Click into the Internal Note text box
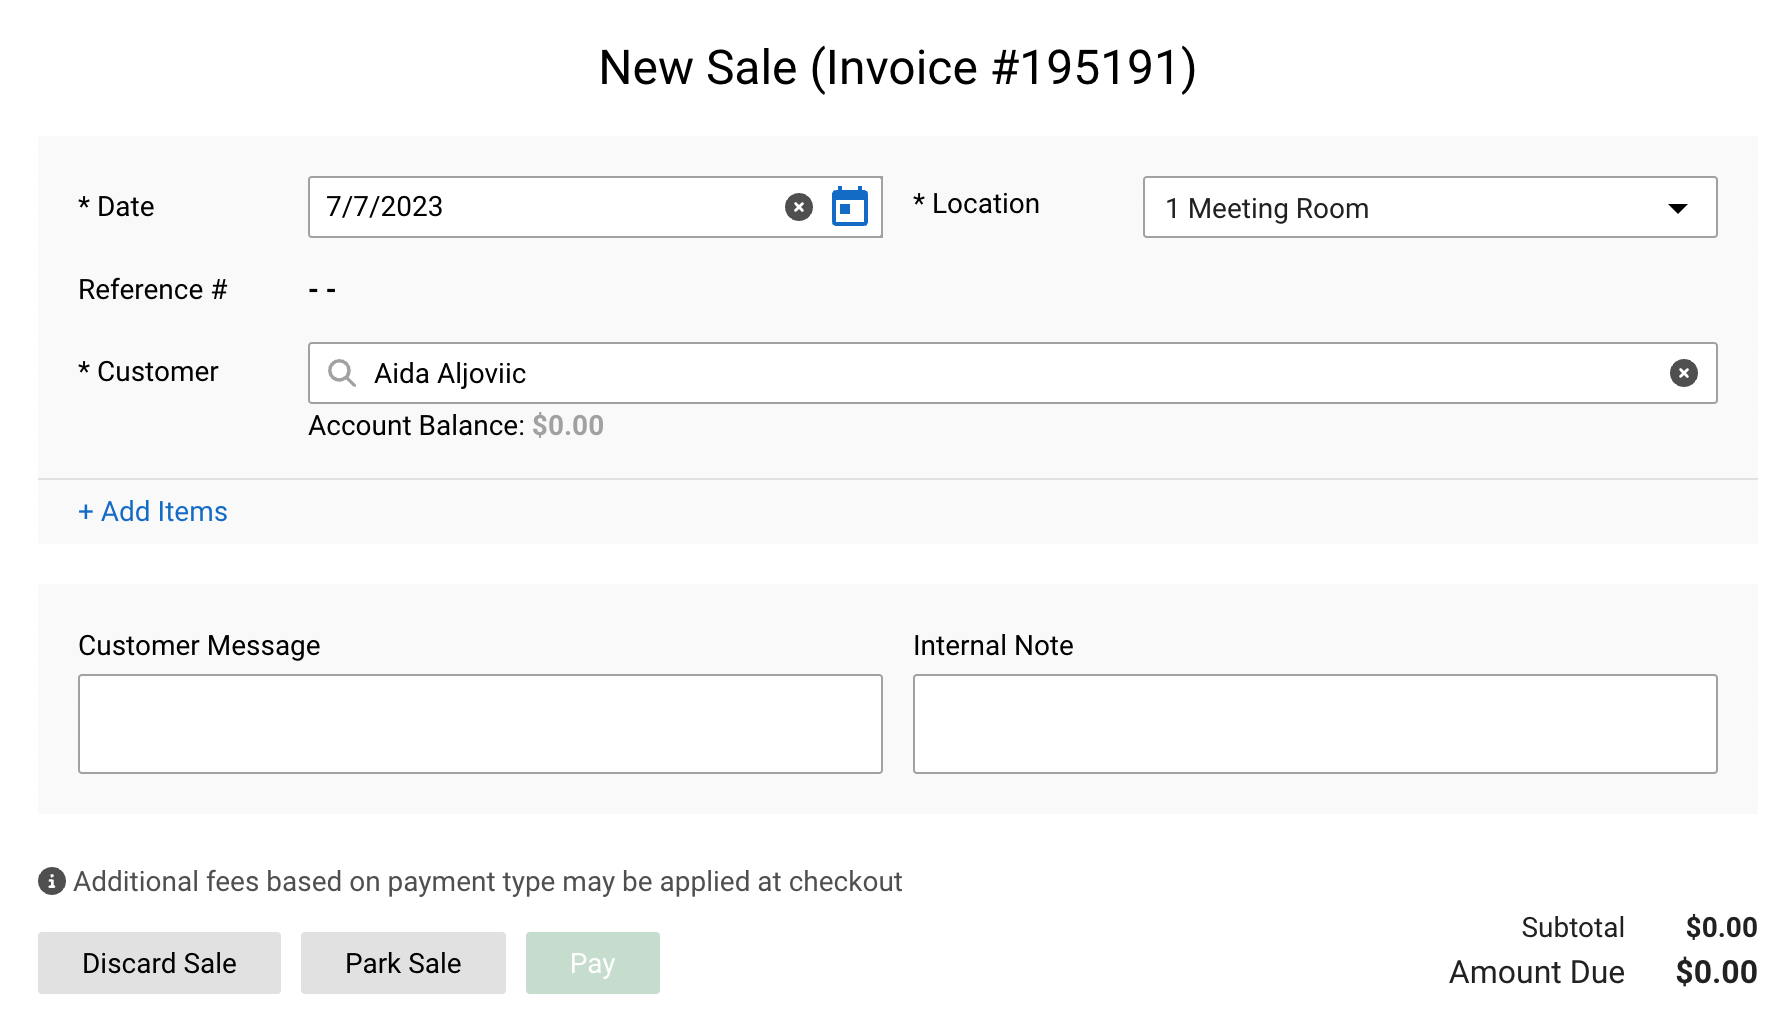This screenshot has height=1022, width=1790. click(x=1315, y=724)
